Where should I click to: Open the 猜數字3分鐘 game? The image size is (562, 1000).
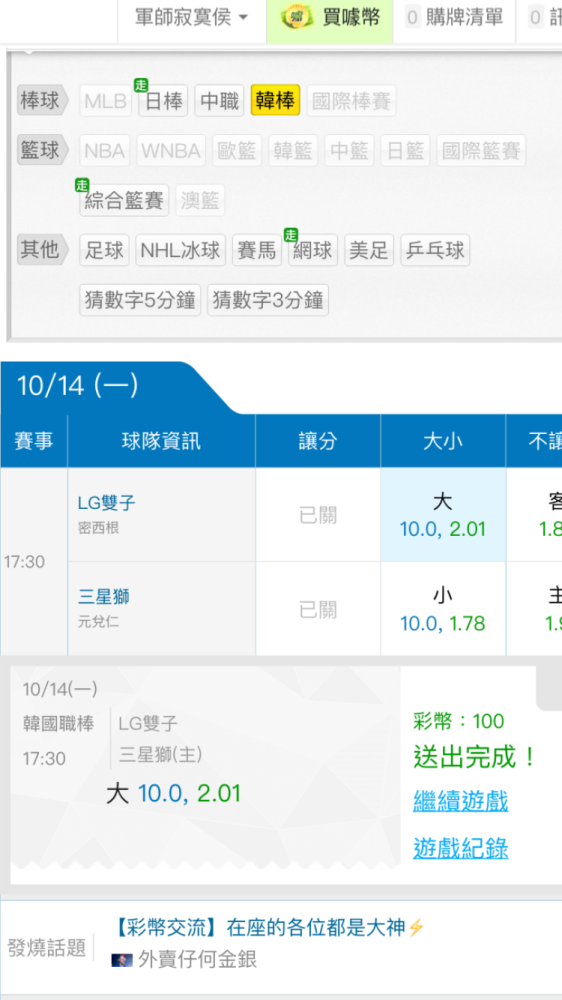click(268, 300)
